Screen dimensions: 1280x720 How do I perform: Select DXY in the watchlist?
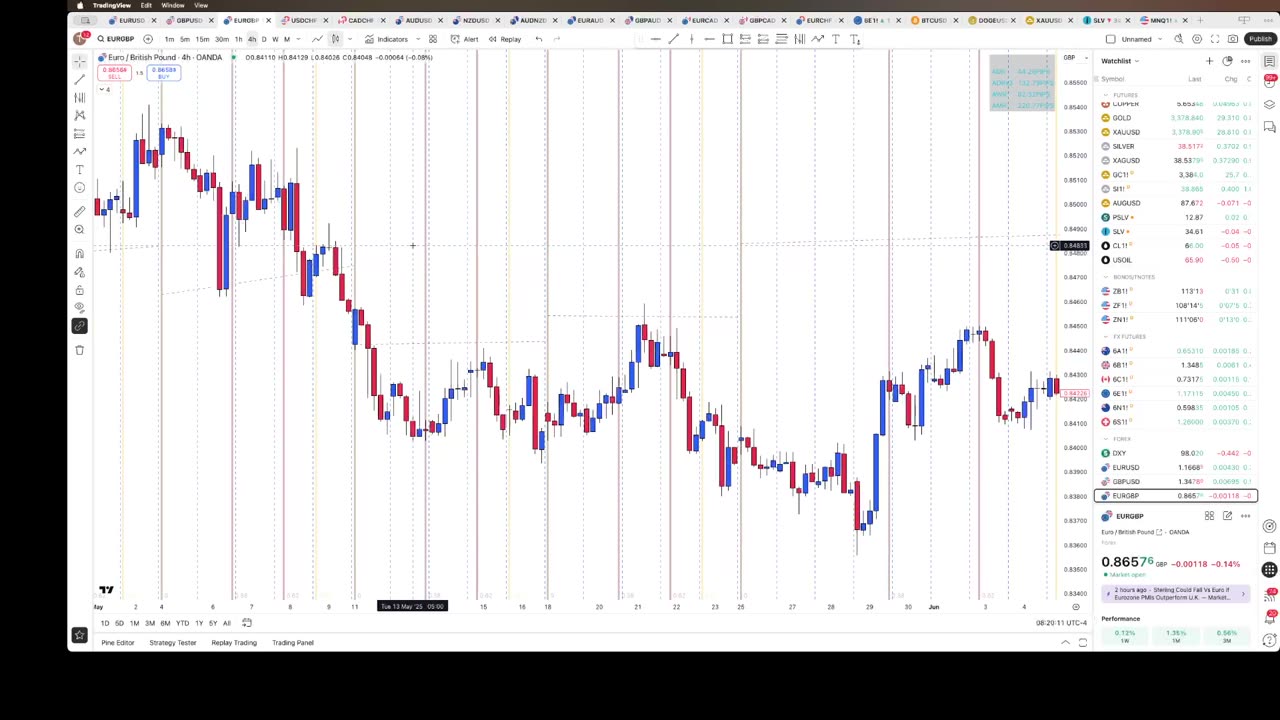pyautogui.click(x=1177, y=453)
